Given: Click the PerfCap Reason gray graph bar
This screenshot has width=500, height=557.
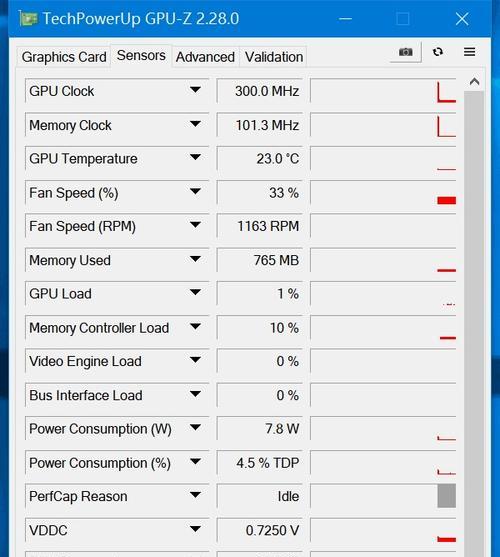Looking at the screenshot, I should pos(447,496).
